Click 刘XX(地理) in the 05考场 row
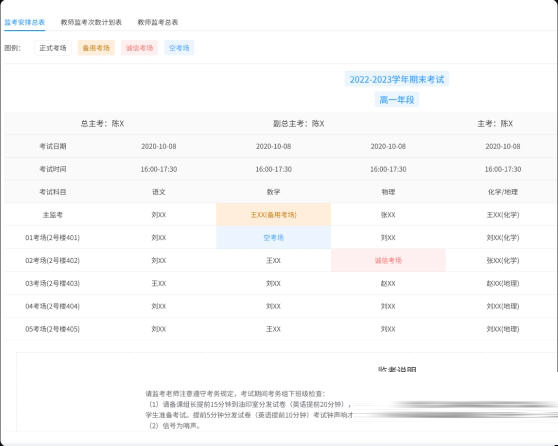558x446 pixels. pyautogui.click(x=503, y=329)
